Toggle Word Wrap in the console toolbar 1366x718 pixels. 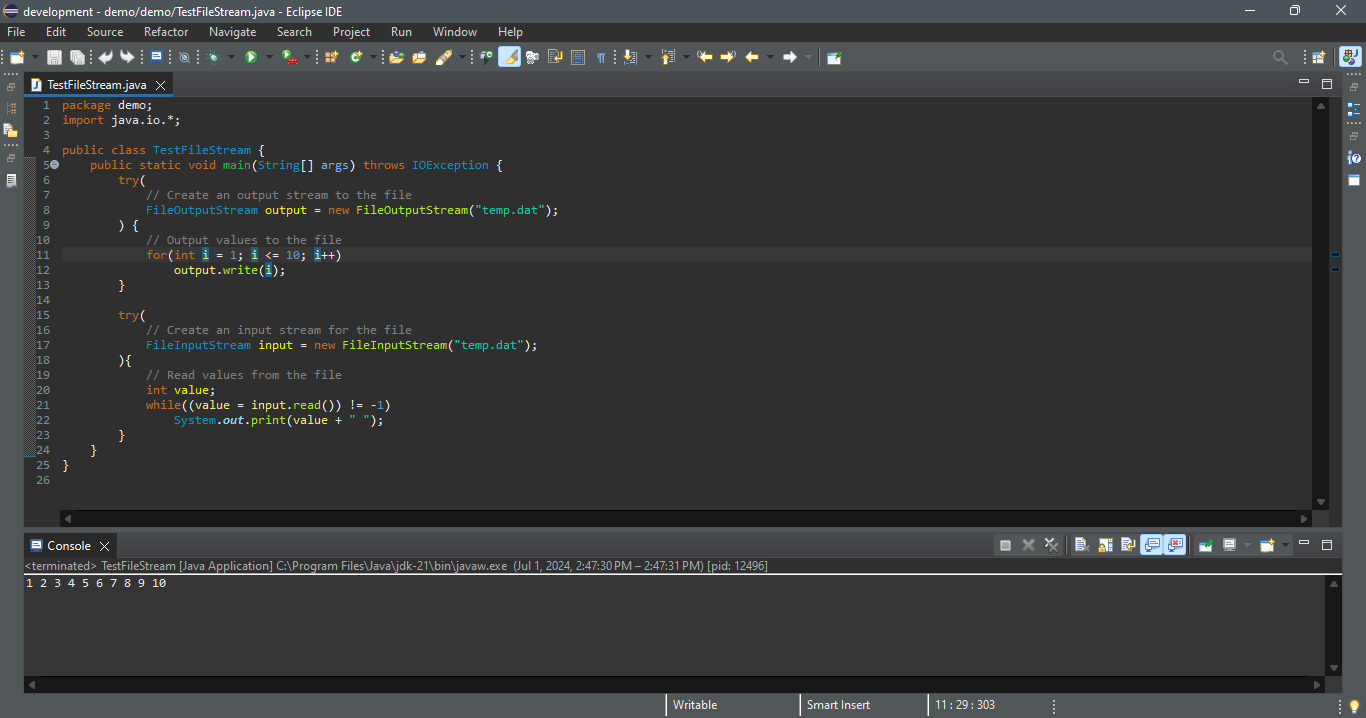tap(1128, 545)
